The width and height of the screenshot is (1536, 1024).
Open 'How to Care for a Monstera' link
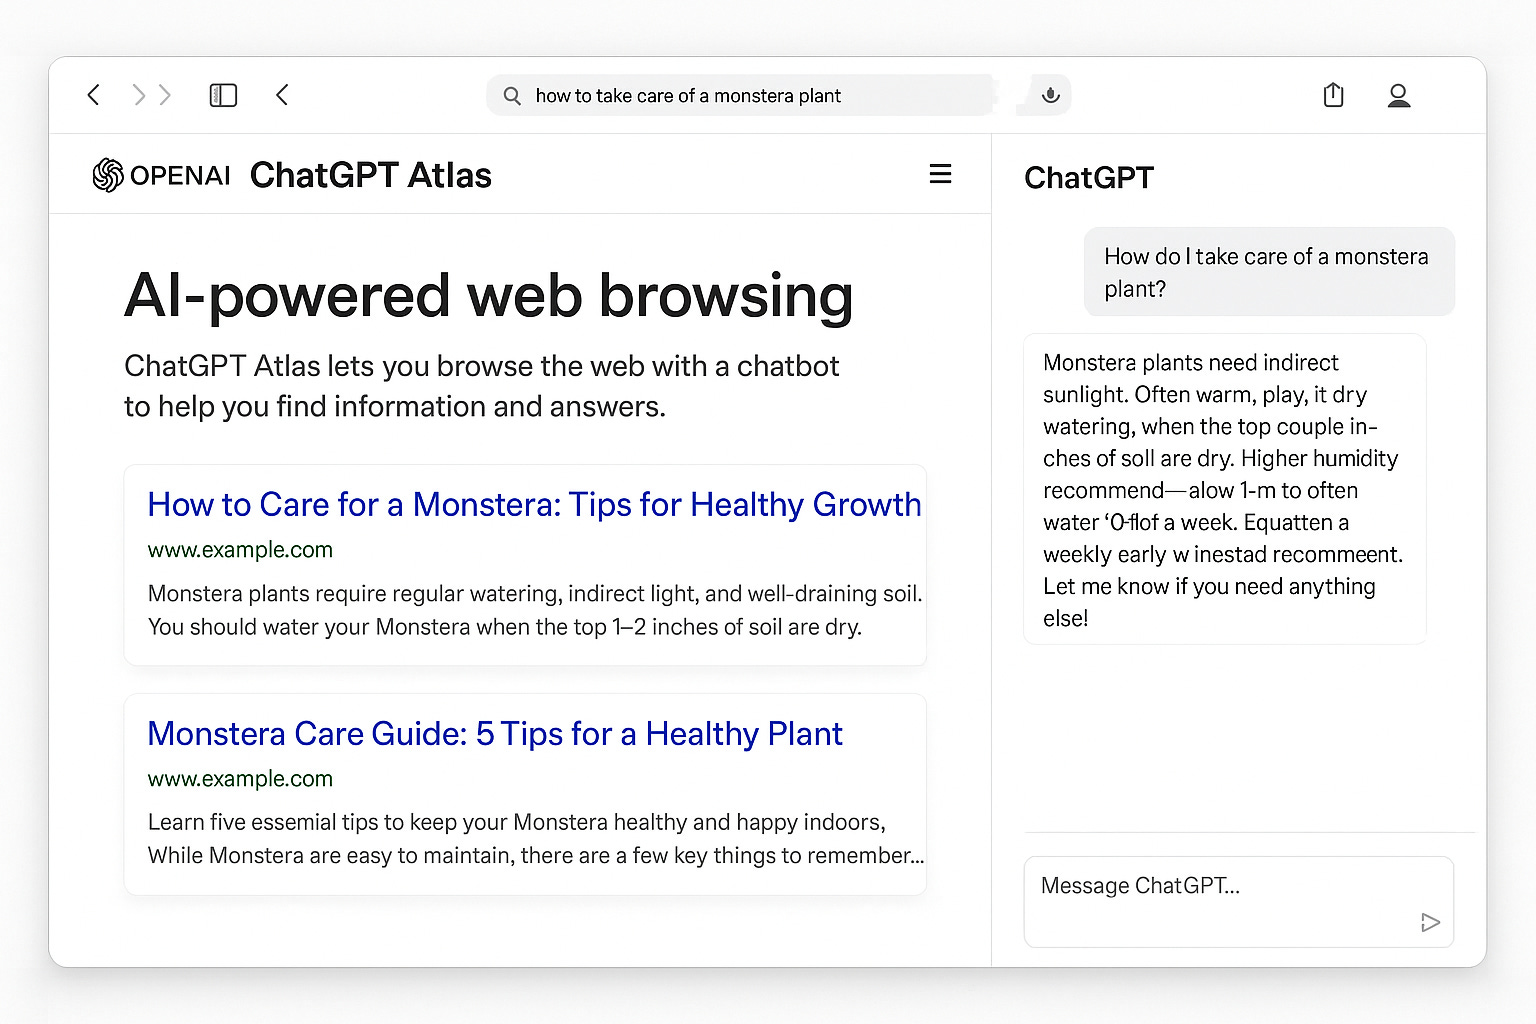point(534,505)
